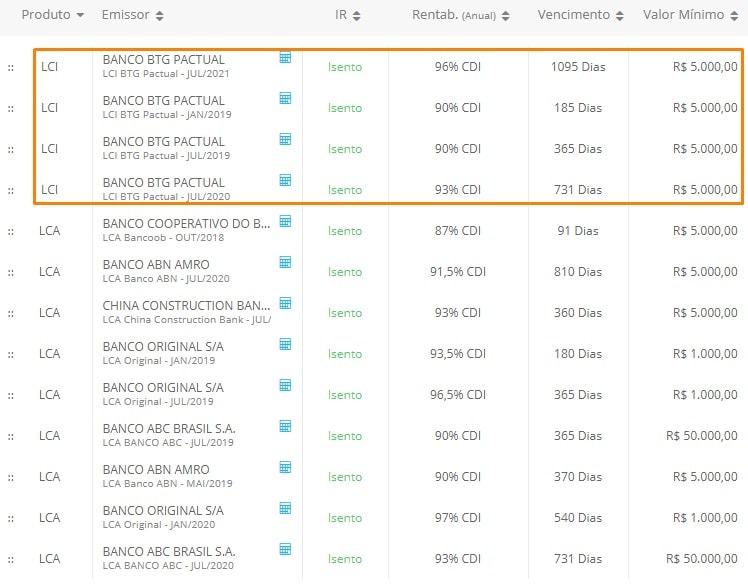Sort table by Valor Mínimo header

click(x=691, y=15)
